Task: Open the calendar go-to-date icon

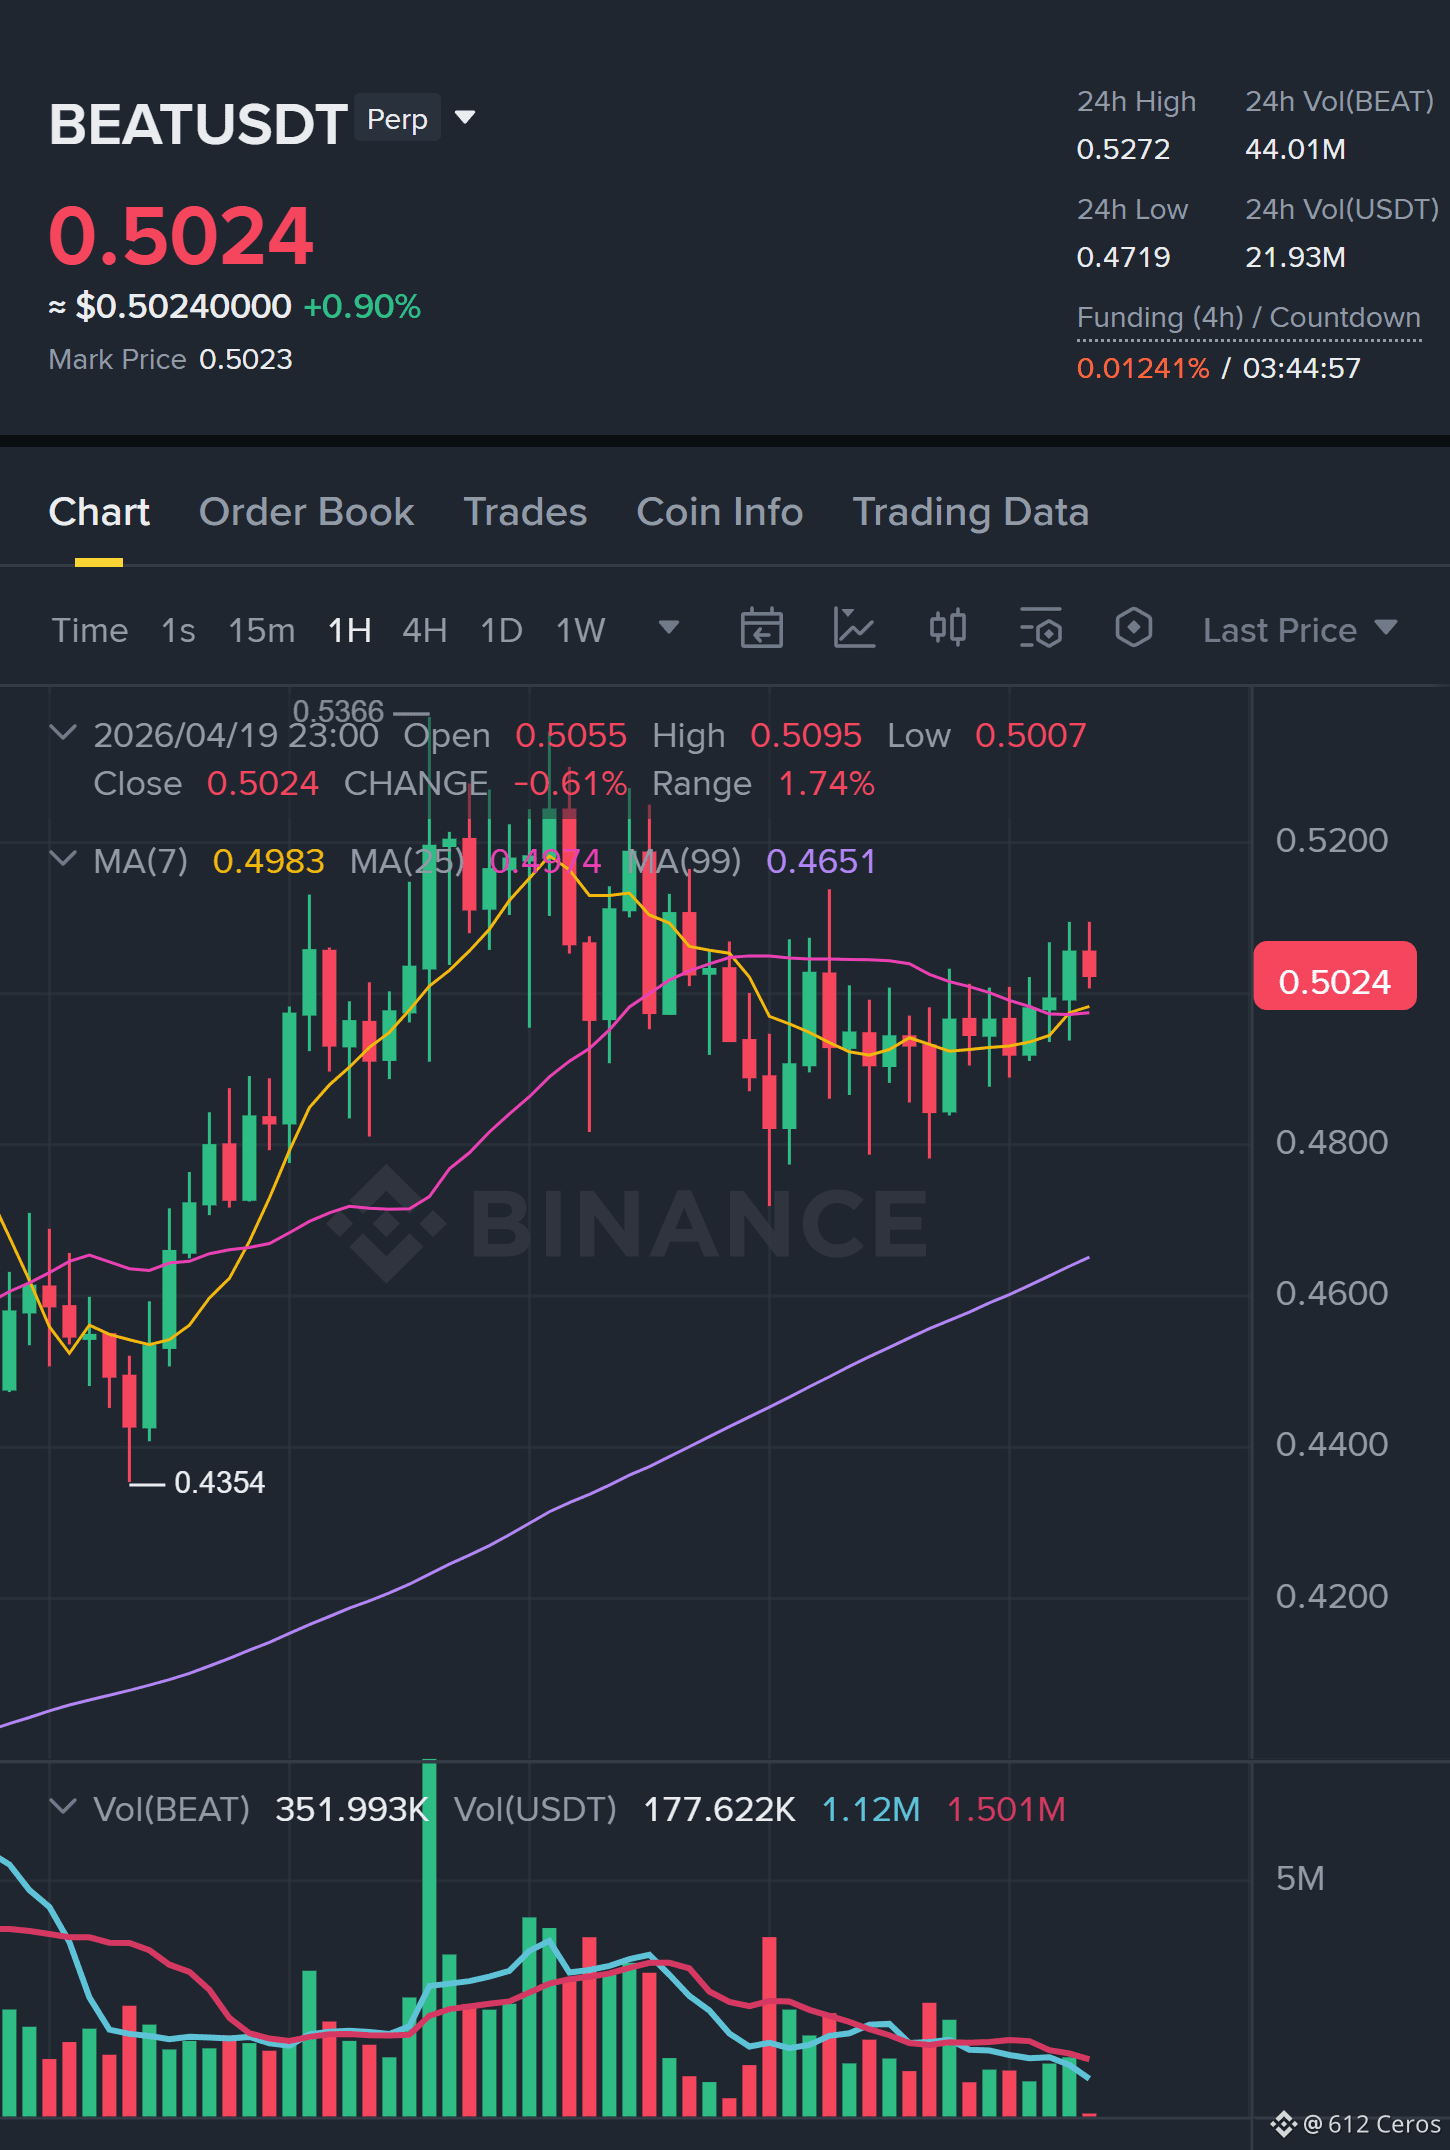Action: [761, 629]
